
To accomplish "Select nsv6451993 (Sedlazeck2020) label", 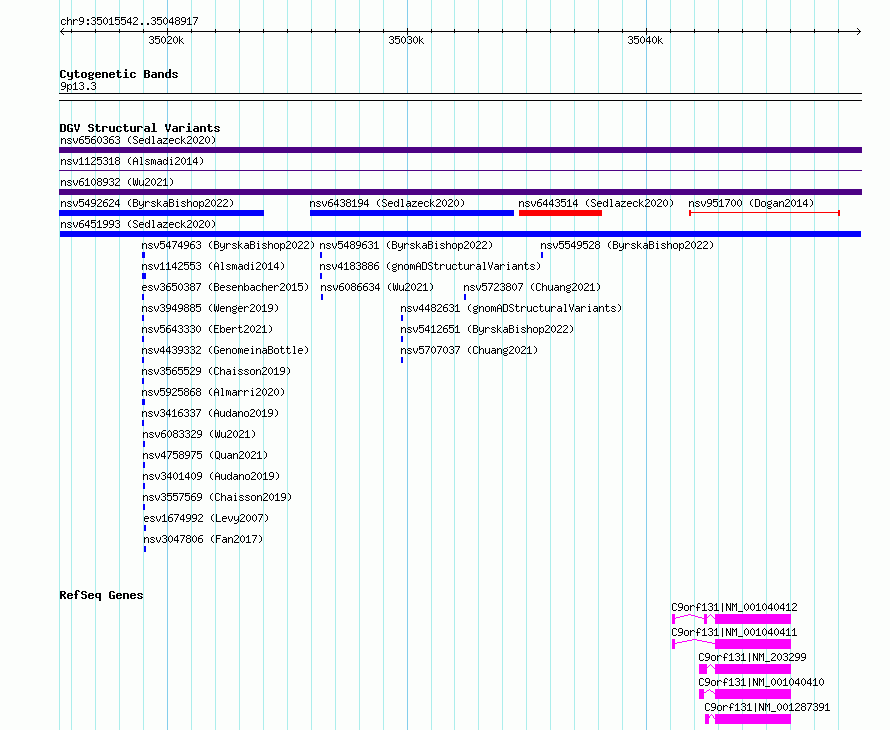I will [x=138, y=224].
